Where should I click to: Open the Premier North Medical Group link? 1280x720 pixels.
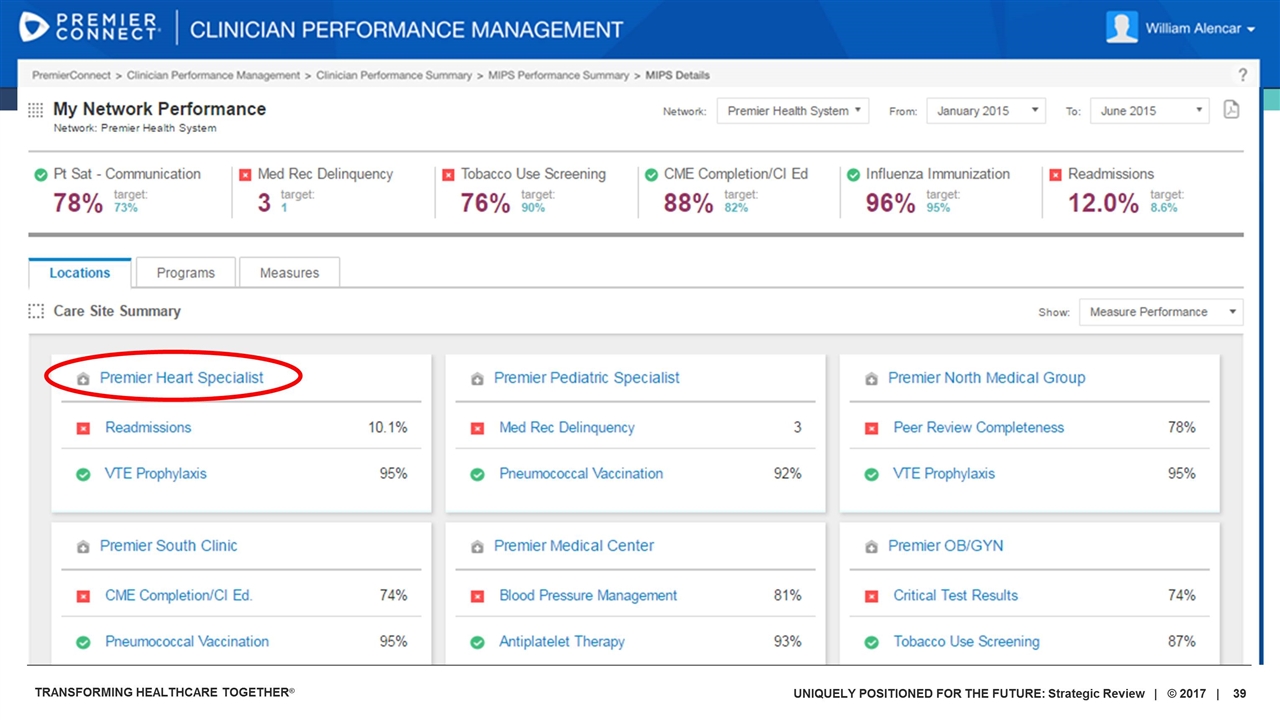tap(986, 378)
